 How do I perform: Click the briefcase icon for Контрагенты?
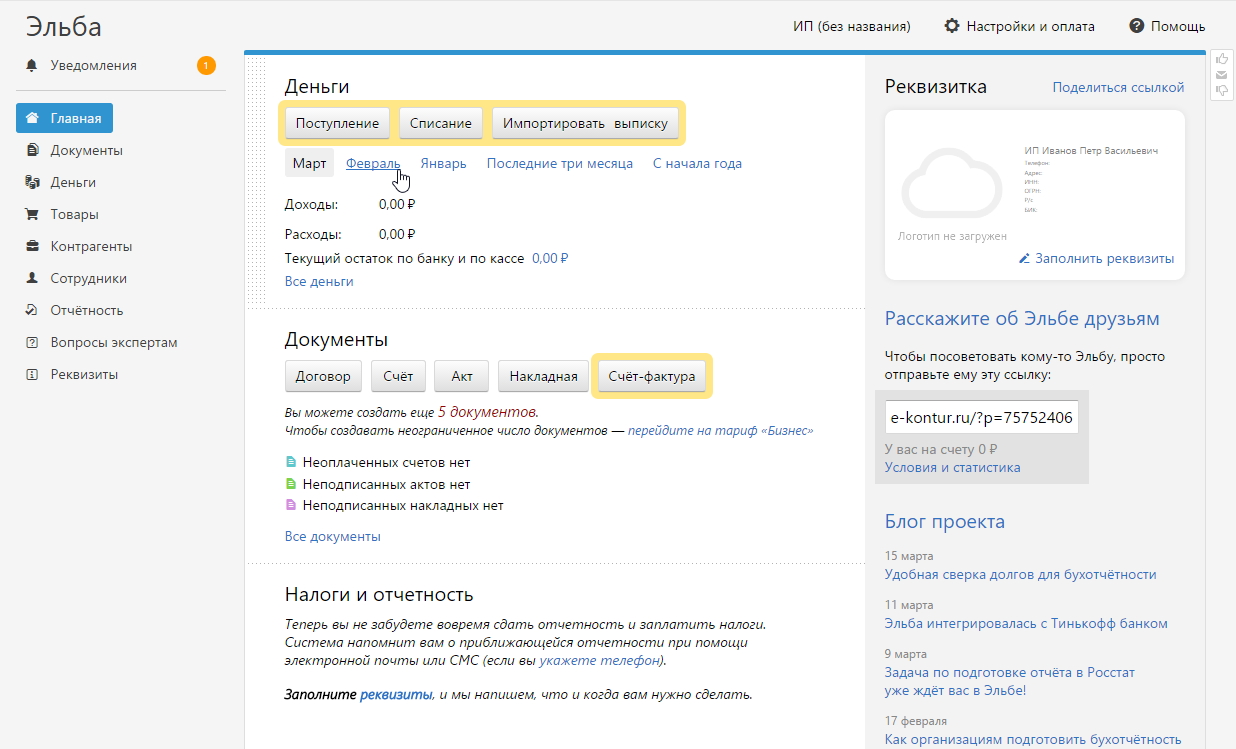[x=32, y=246]
